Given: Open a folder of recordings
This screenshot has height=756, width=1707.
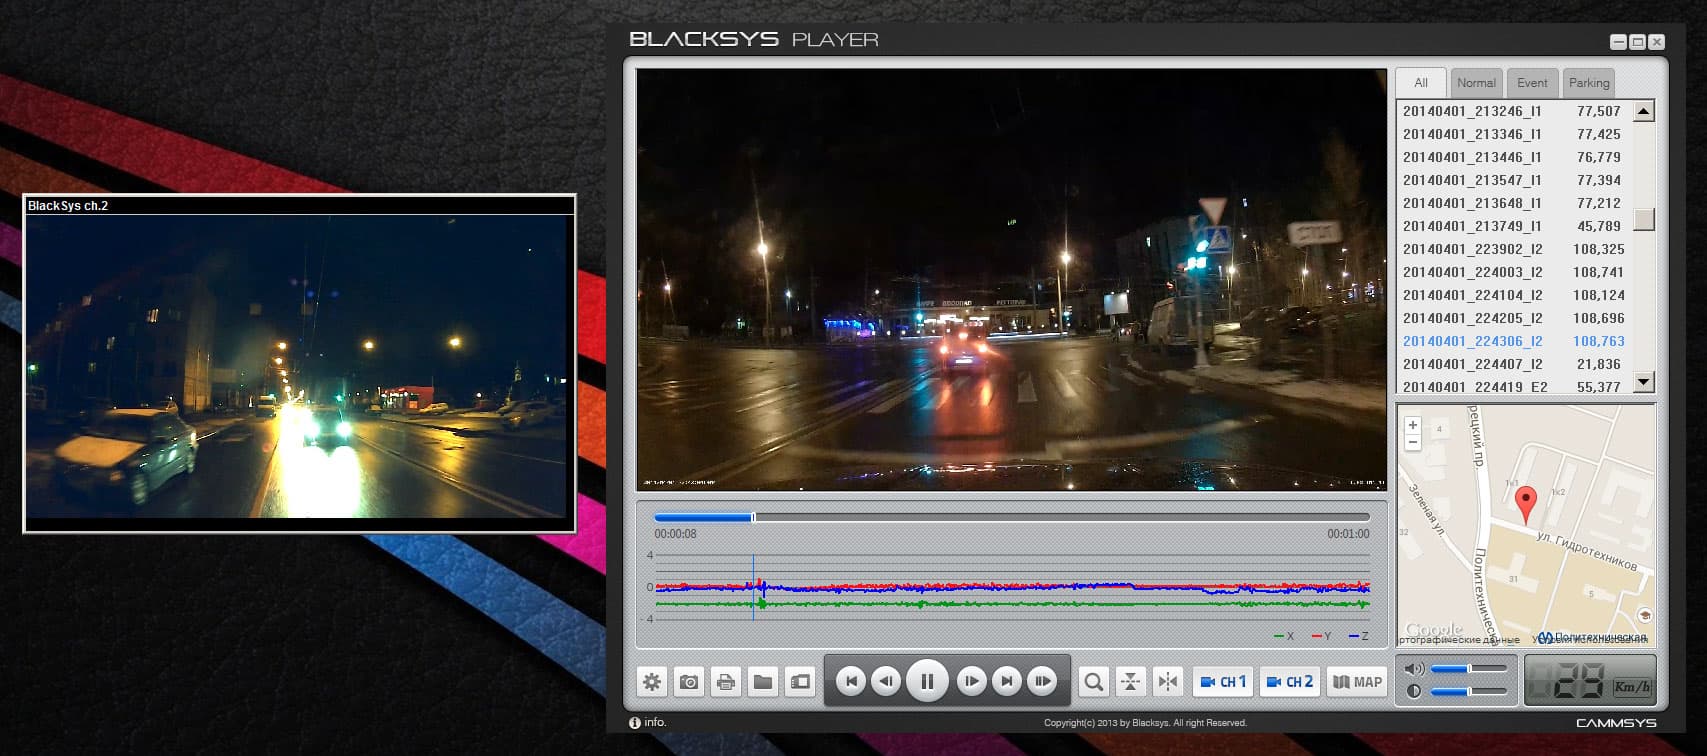Looking at the screenshot, I should point(763,682).
